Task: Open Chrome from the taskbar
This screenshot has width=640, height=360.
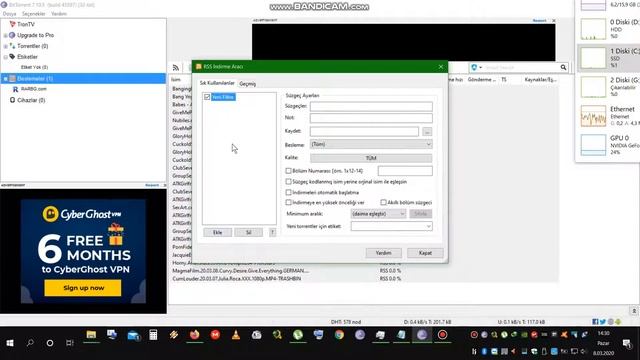Action: [x=339, y=335]
